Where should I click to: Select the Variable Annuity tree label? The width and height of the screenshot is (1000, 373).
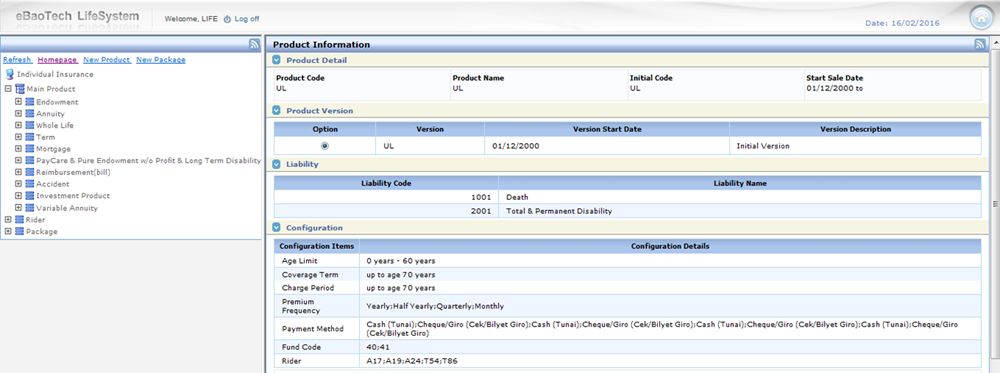pyautogui.click(x=67, y=208)
